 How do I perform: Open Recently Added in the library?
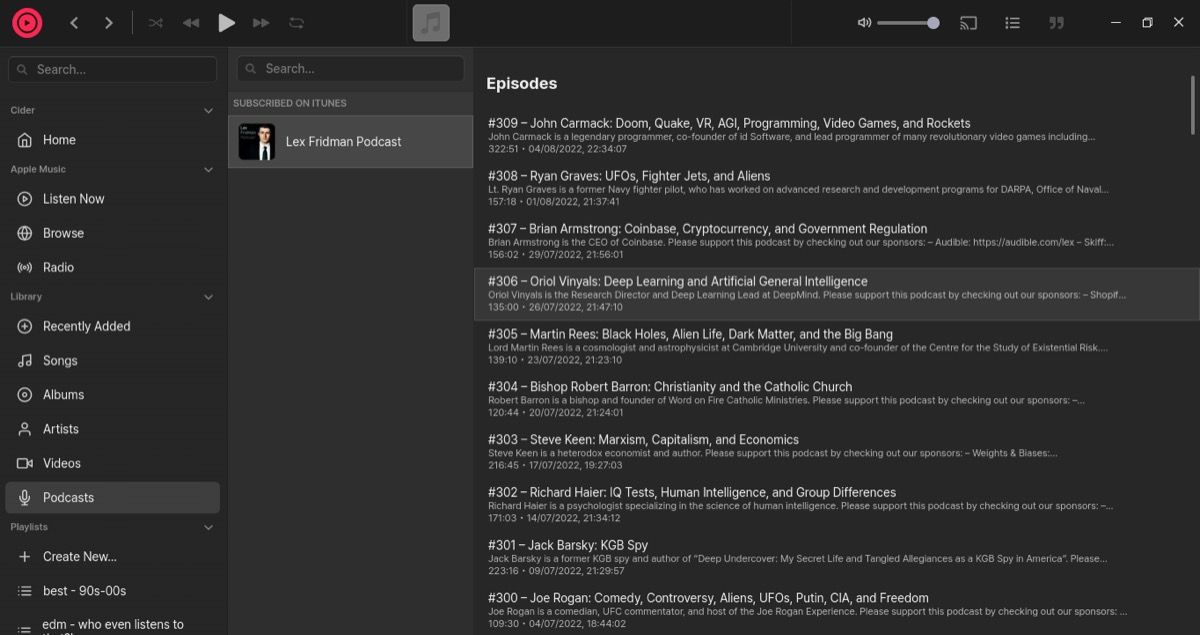(x=112, y=326)
